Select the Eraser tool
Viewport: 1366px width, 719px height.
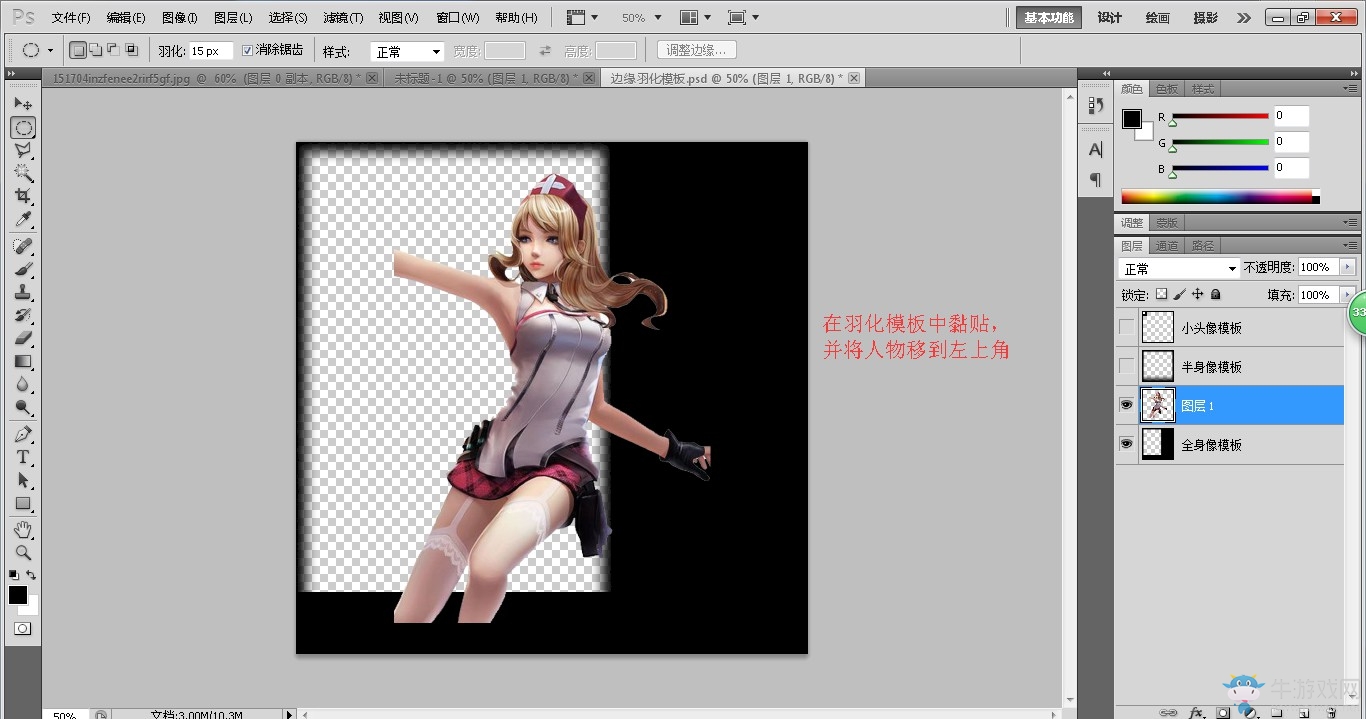click(23, 338)
